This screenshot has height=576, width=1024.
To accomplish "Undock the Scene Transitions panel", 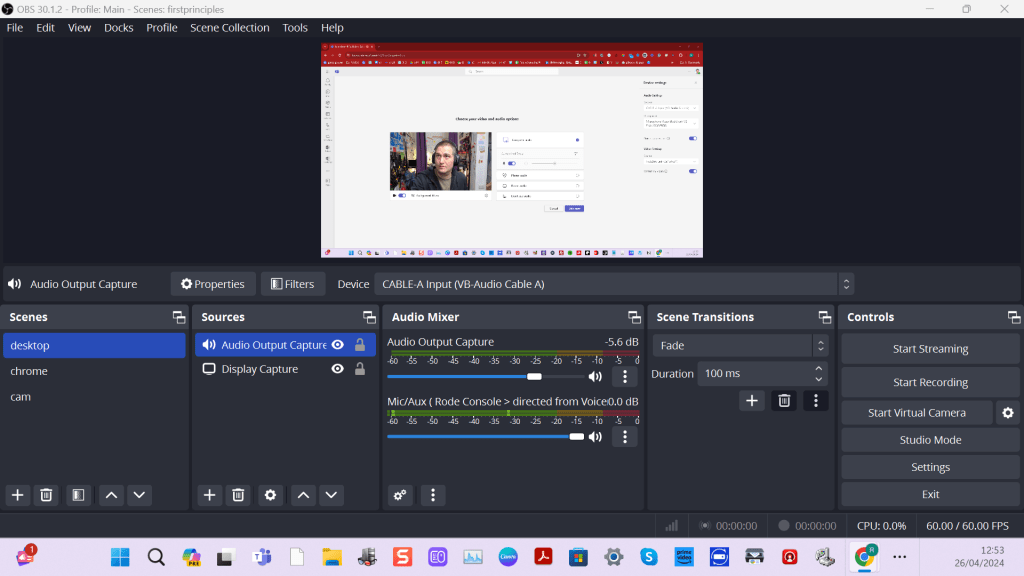I will click(825, 317).
